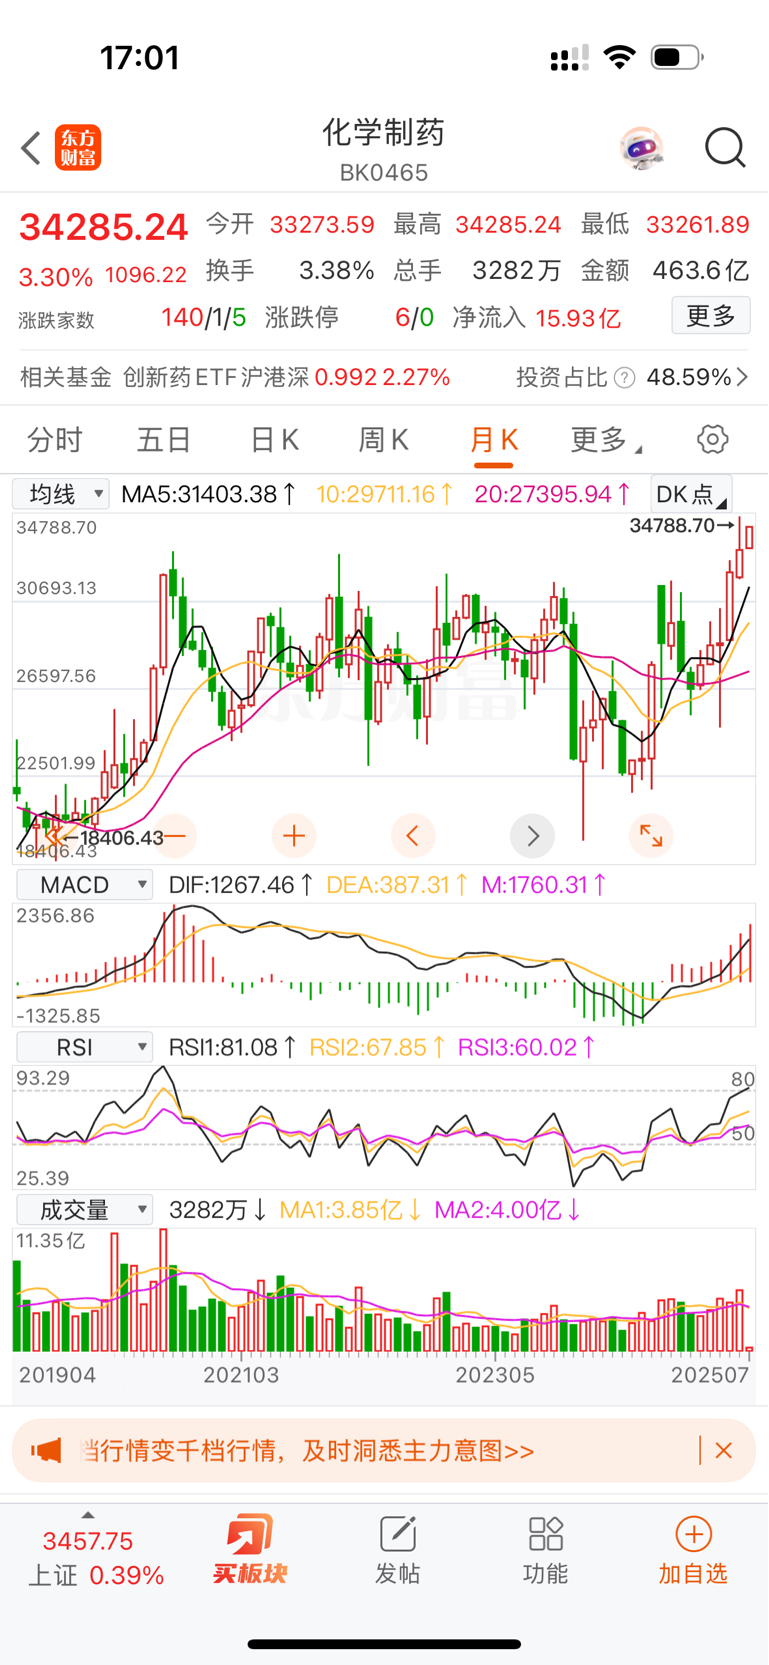Viewport: 769px width, 1665px height.
Task: Open 创新药ETF沪港深 related fund link
Action: (x=286, y=377)
